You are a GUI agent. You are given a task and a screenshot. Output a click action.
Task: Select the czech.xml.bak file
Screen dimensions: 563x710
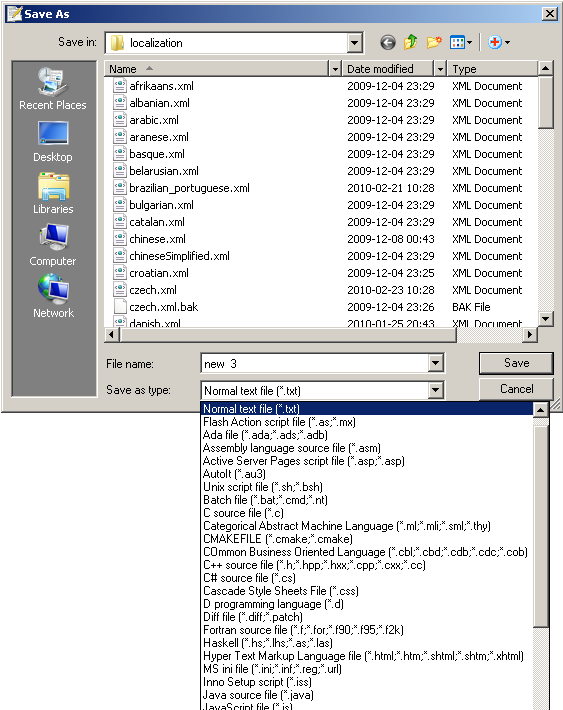(164, 307)
